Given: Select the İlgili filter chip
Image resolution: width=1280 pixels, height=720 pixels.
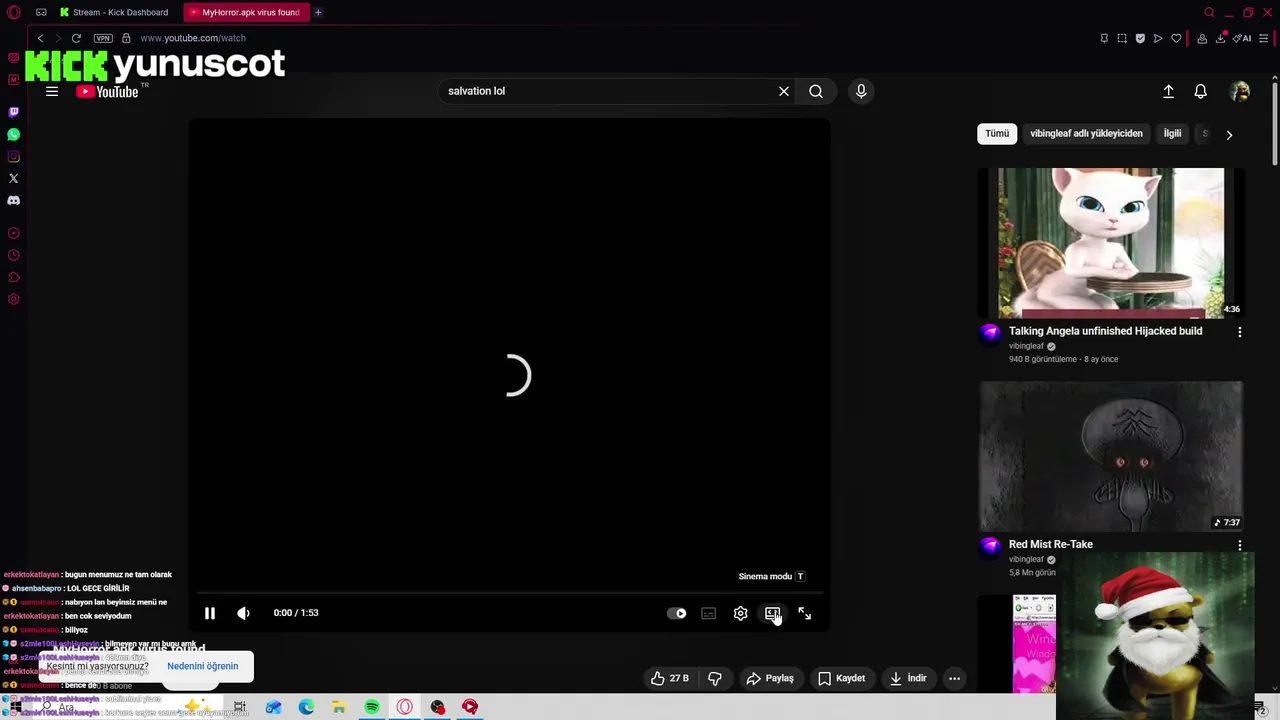Looking at the screenshot, I should pyautogui.click(x=1172, y=133).
